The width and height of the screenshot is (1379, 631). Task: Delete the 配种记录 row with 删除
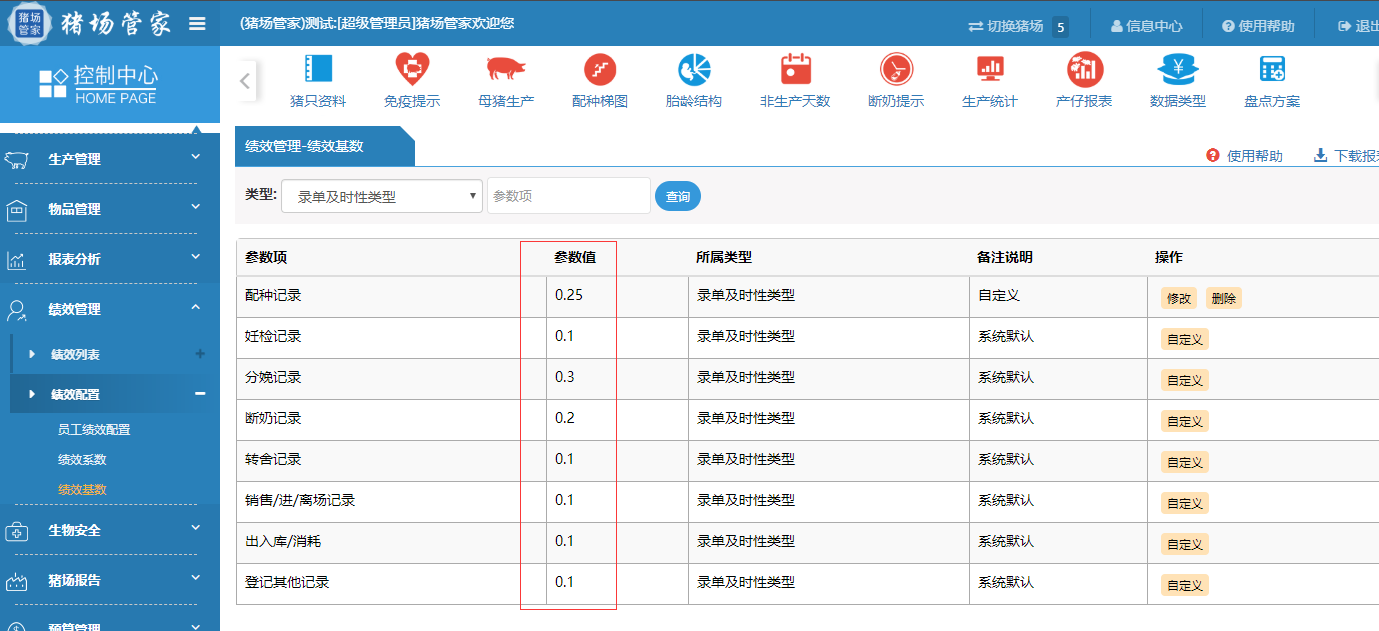click(x=1223, y=298)
